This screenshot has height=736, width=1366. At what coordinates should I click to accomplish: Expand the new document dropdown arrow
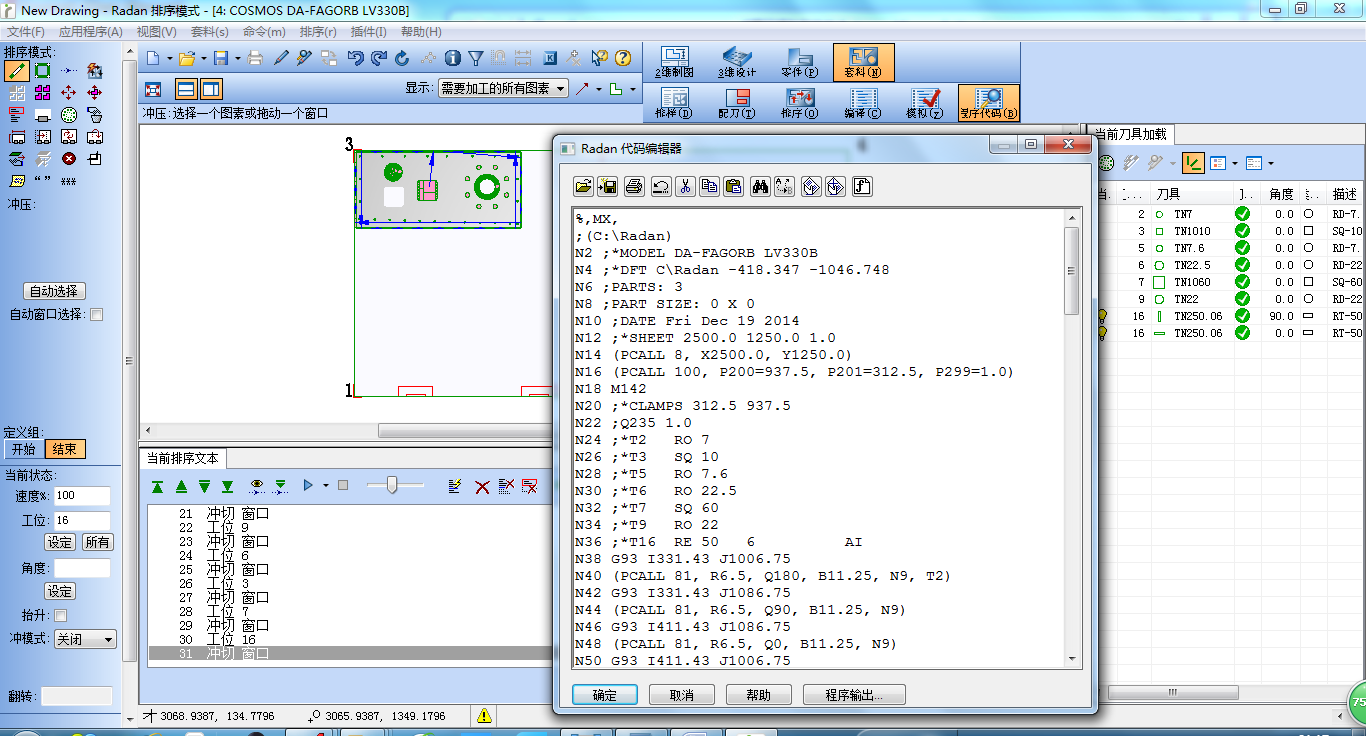171,58
